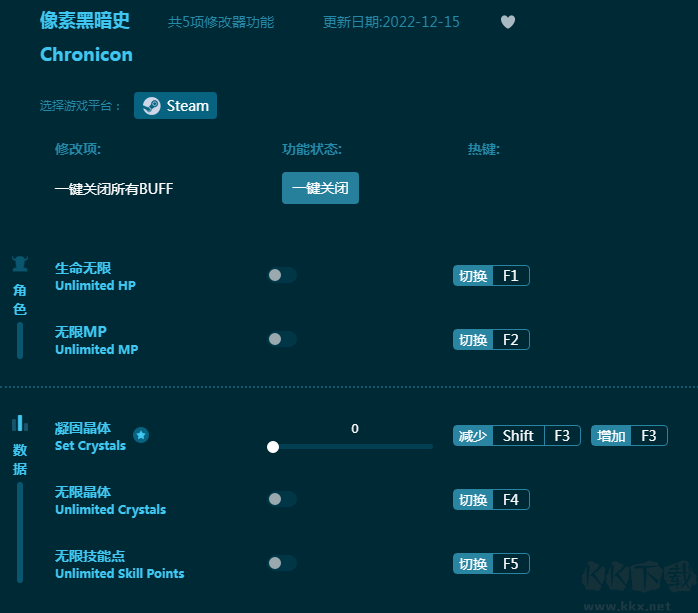Click the F4 hotkey for Unlimited Crystals

click(x=510, y=500)
